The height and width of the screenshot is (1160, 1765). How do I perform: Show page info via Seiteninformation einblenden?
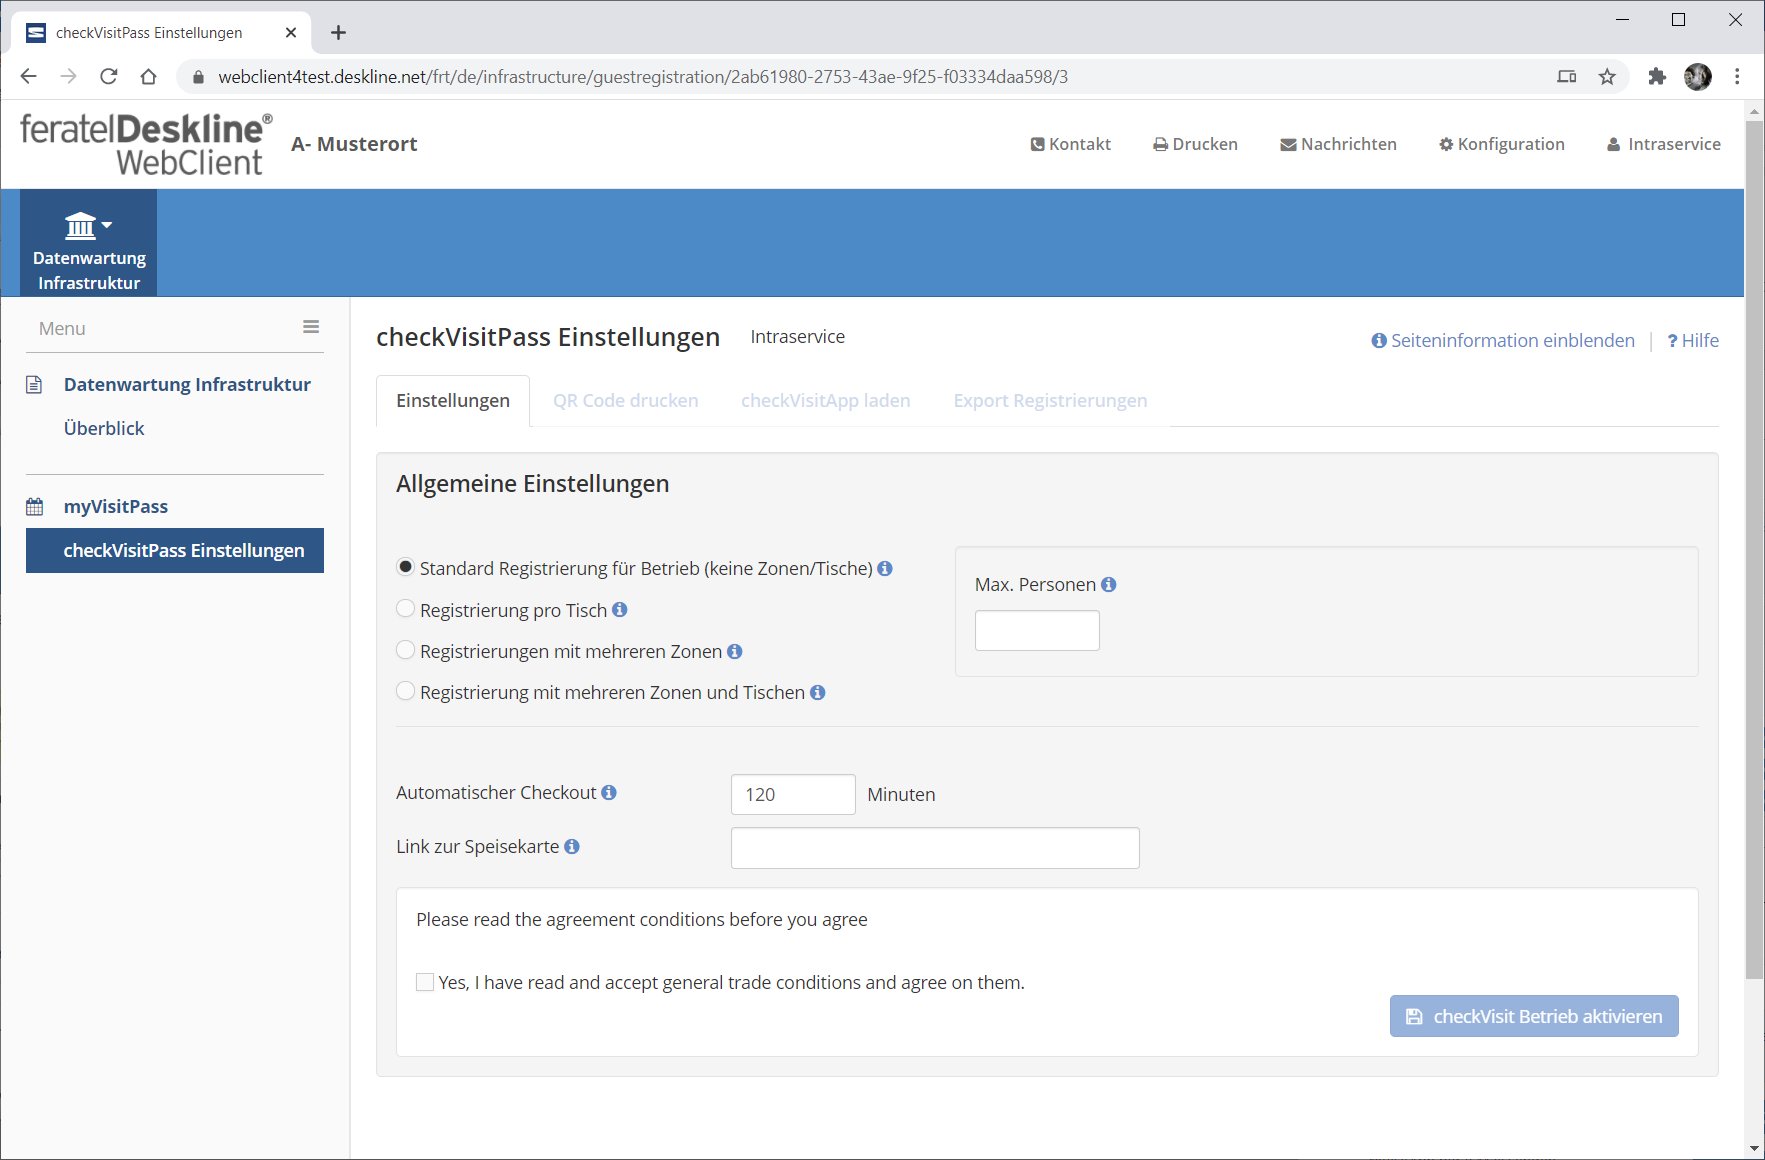1502,341
